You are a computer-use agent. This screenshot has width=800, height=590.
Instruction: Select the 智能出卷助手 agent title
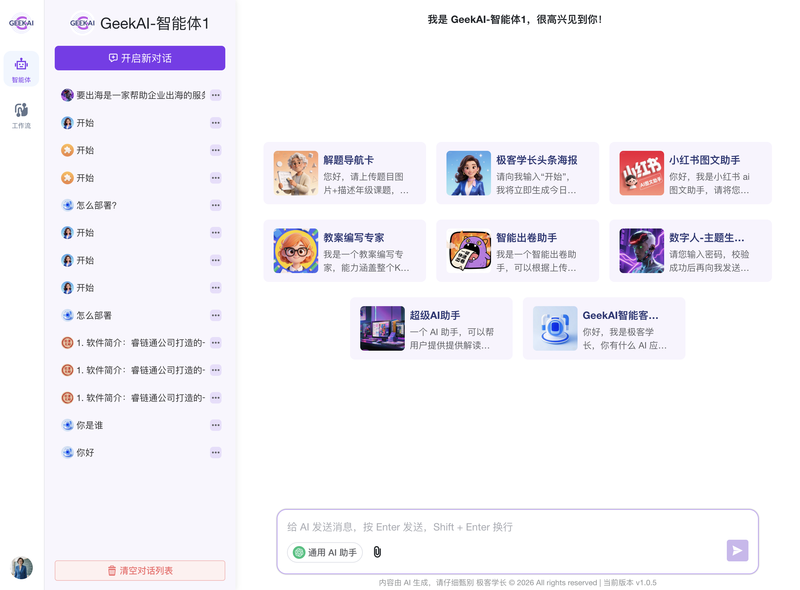coord(527,237)
